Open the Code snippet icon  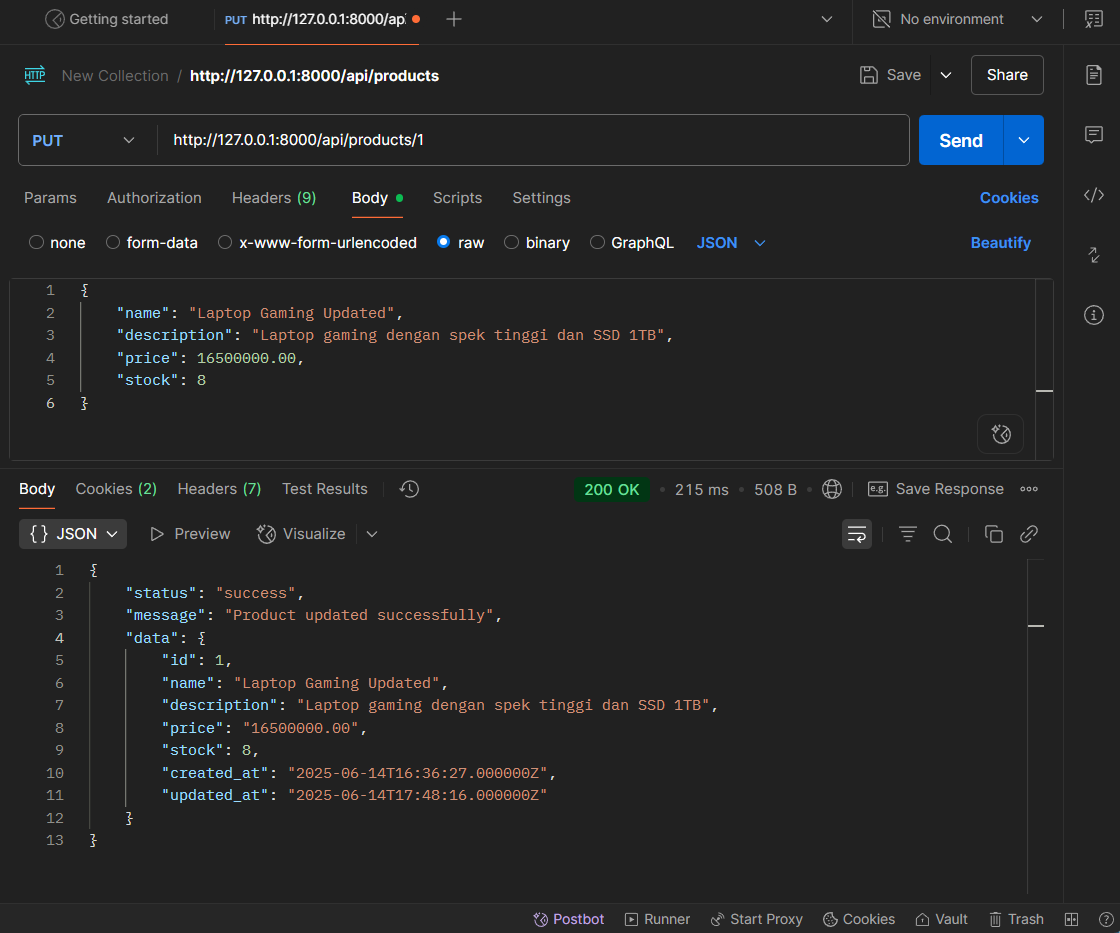click(1094, 195)
